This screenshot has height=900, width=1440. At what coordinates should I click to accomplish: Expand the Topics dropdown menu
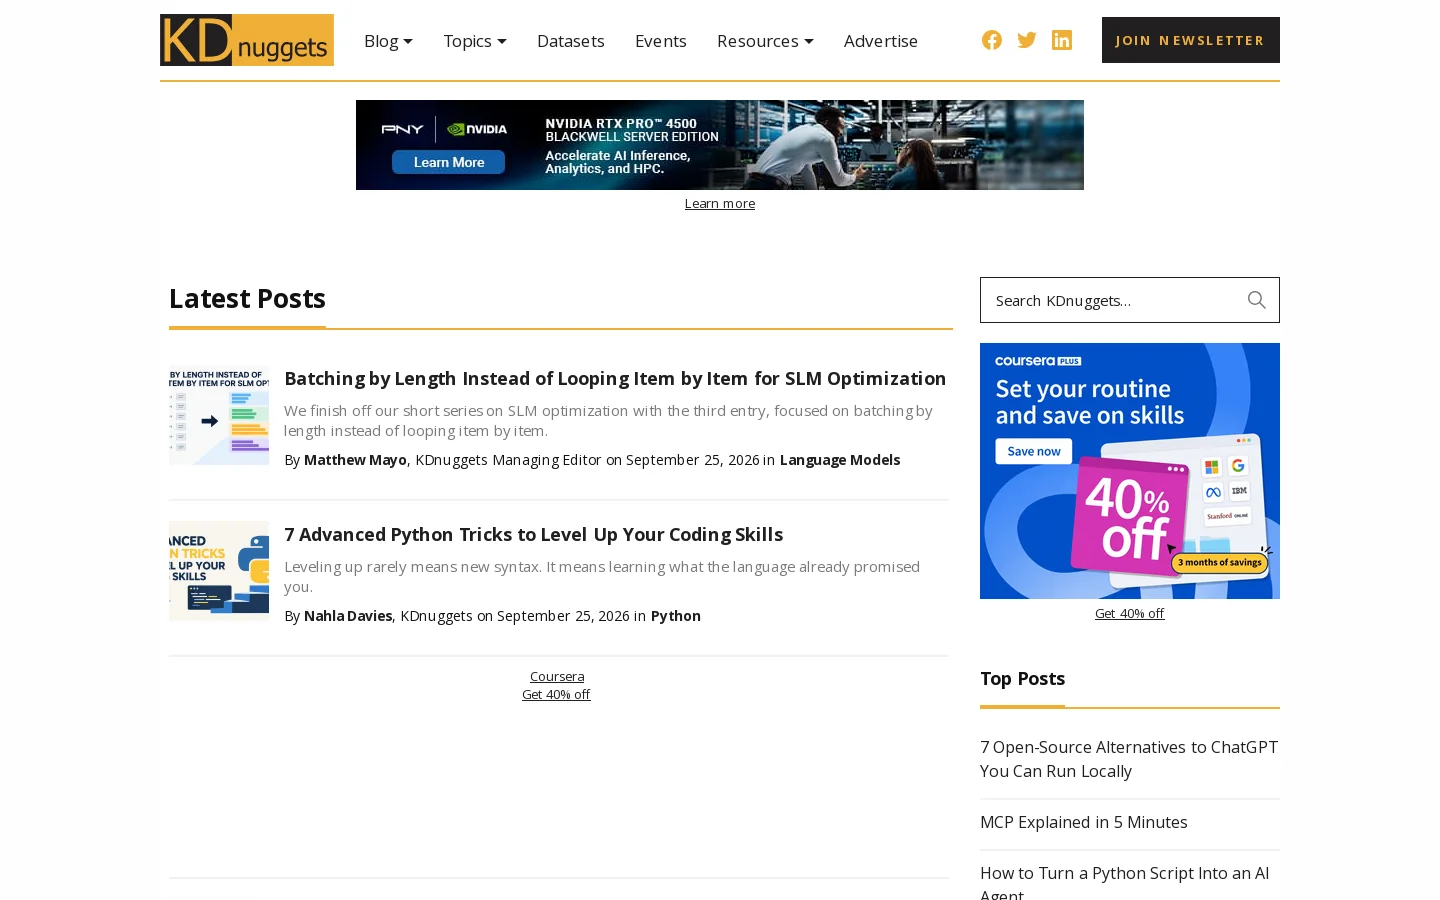point(475,41)
